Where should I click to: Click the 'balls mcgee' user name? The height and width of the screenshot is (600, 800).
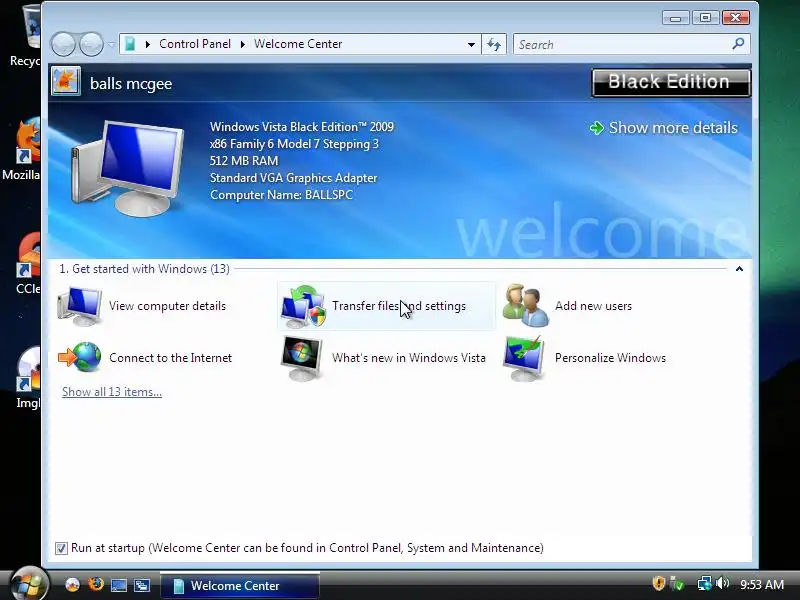(x=131, y=84)
